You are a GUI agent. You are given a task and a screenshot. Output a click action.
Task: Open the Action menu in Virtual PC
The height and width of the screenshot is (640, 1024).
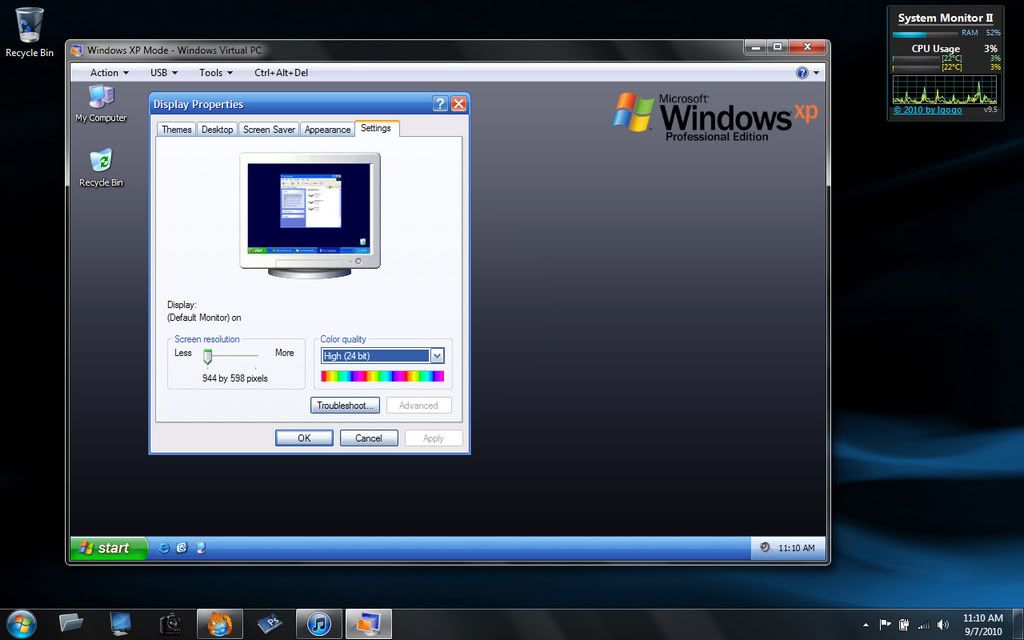(x=109, y=72)
